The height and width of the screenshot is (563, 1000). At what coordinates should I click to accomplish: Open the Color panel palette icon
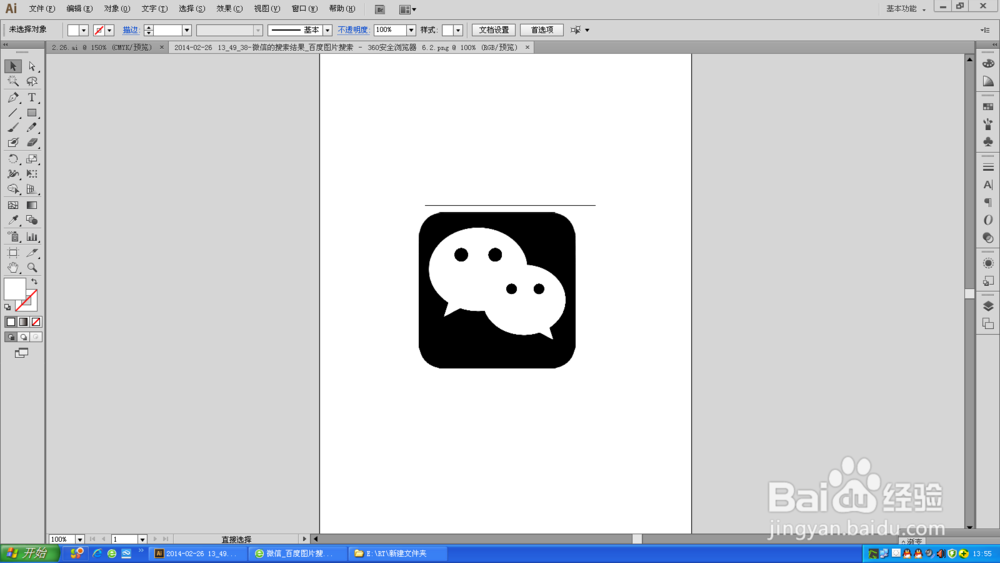[988, 64]
